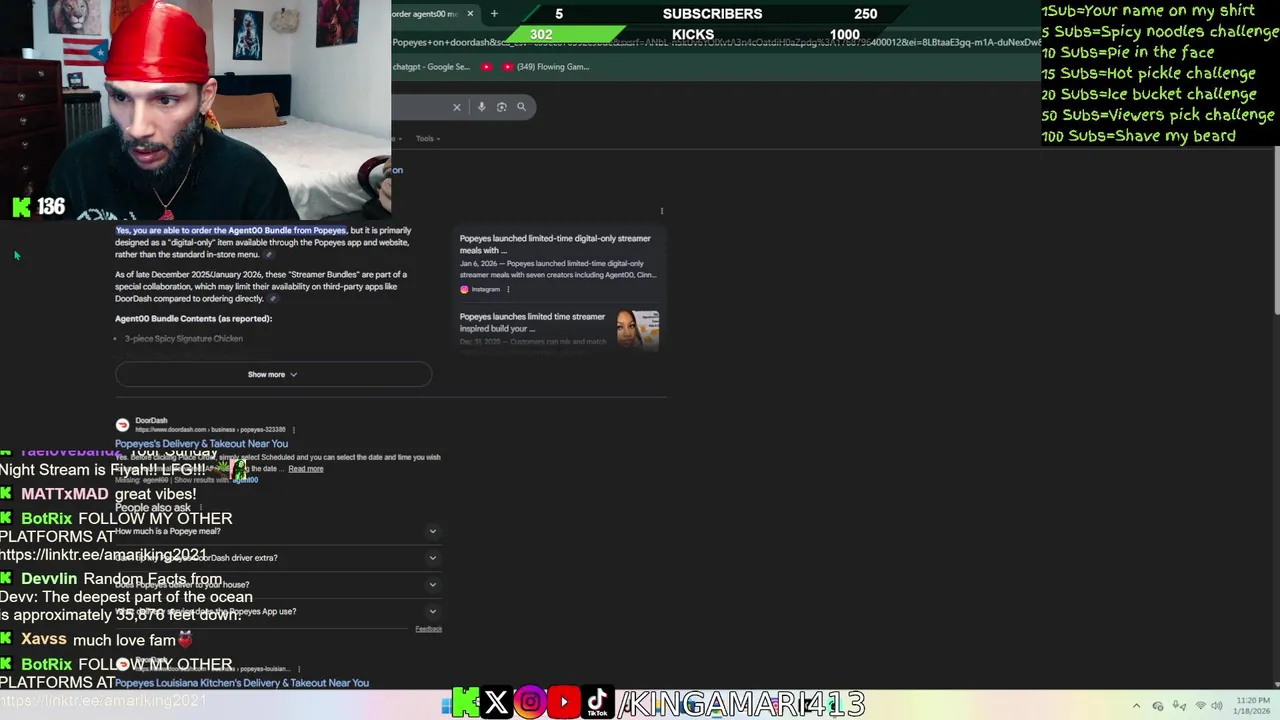
Task: Click the TikTok logo icon
Action: (x=597, y=703)
